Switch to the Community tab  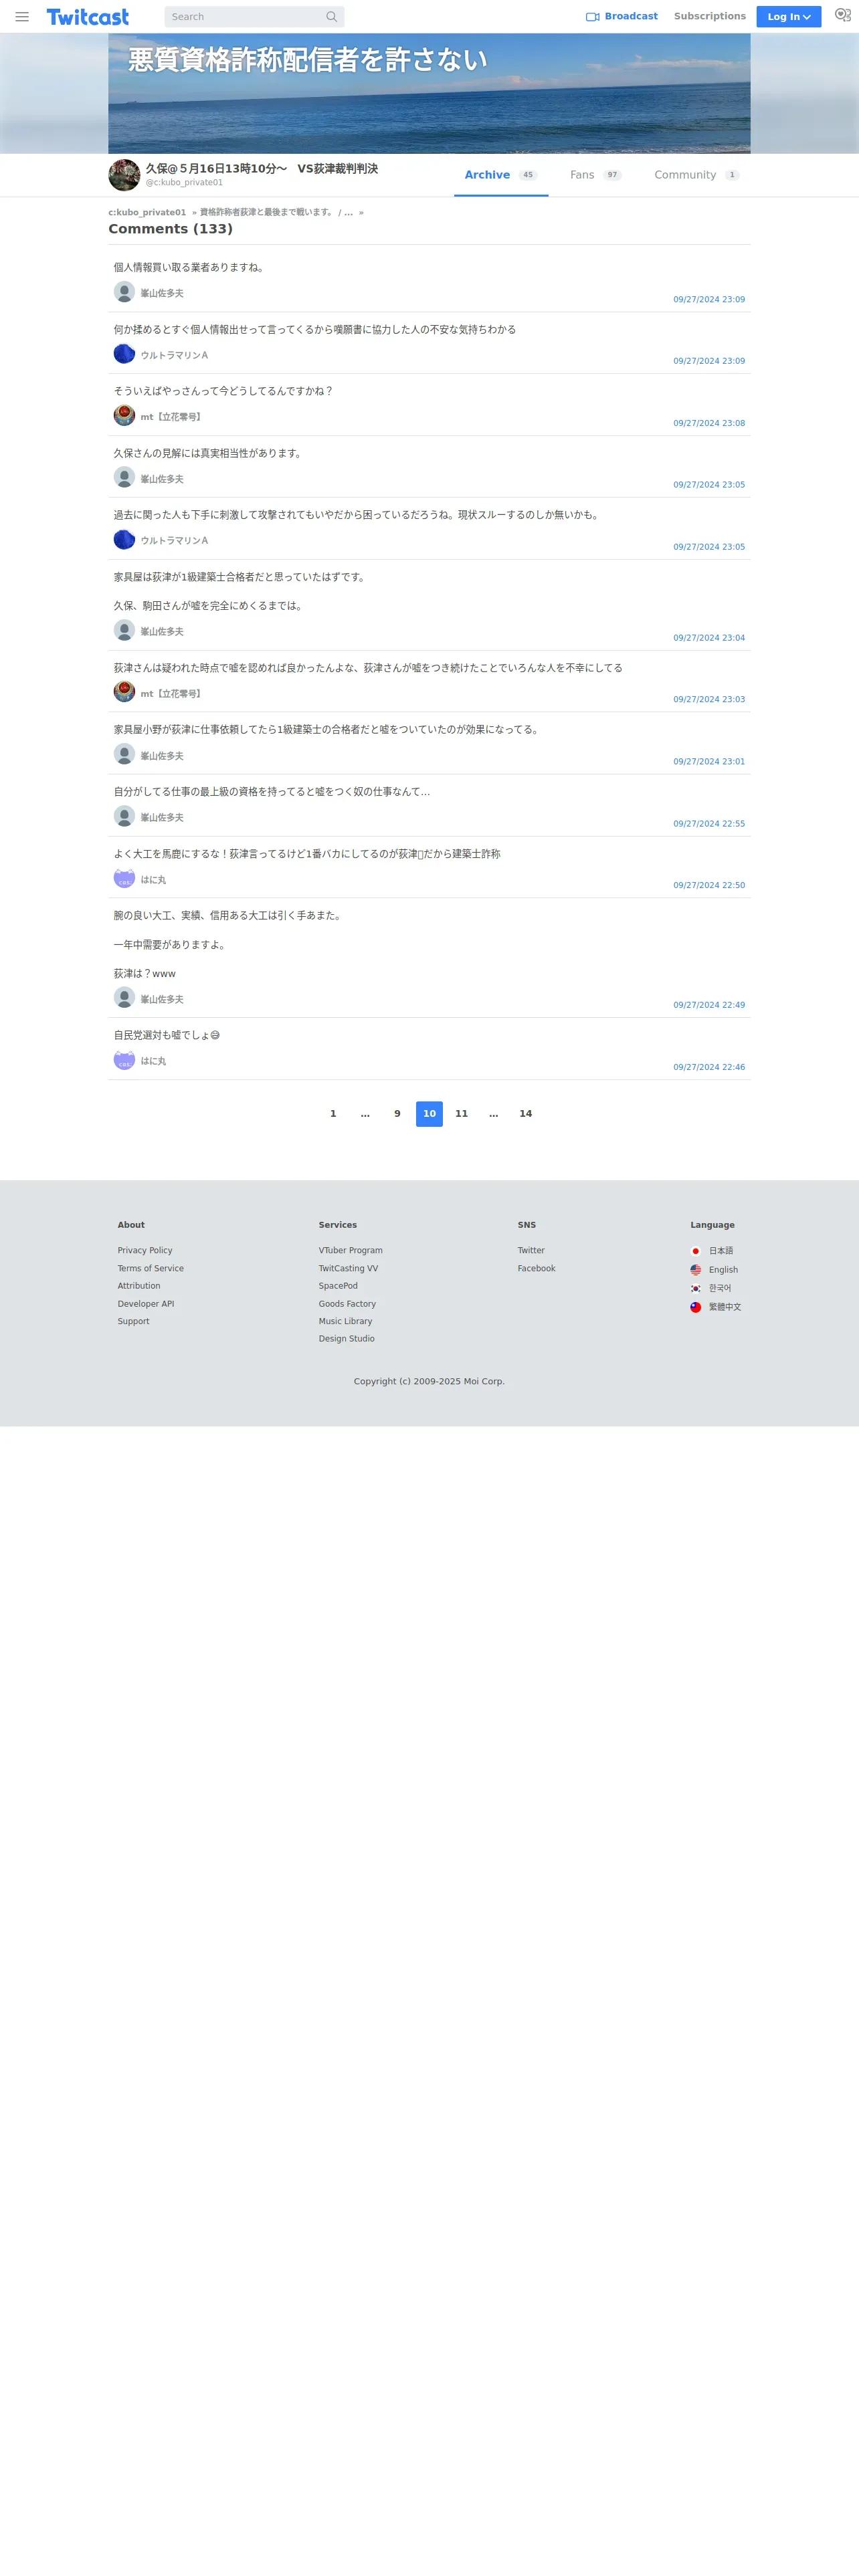coord(697,175)
